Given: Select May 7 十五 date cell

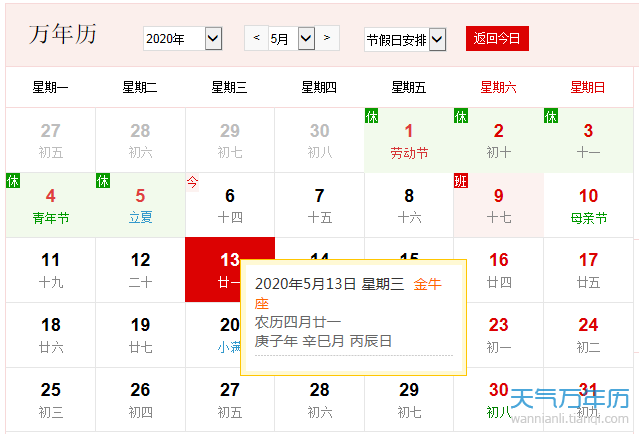Looking at the screenshot, I should [x=320, y=205].
